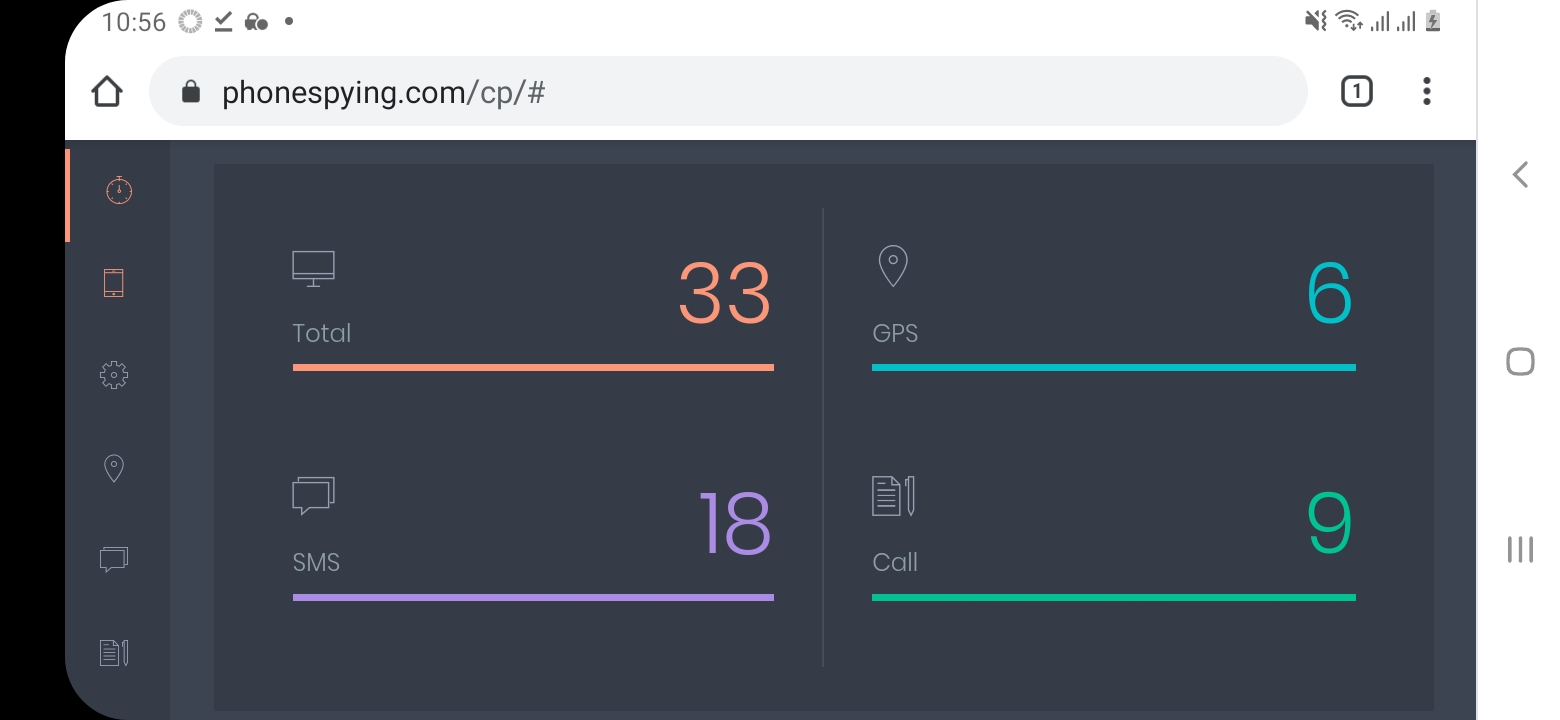1560x720 pixels.
Task: Select the device tablet icon in sidebar
Action: pyautogui.click(x=114, y=283)
